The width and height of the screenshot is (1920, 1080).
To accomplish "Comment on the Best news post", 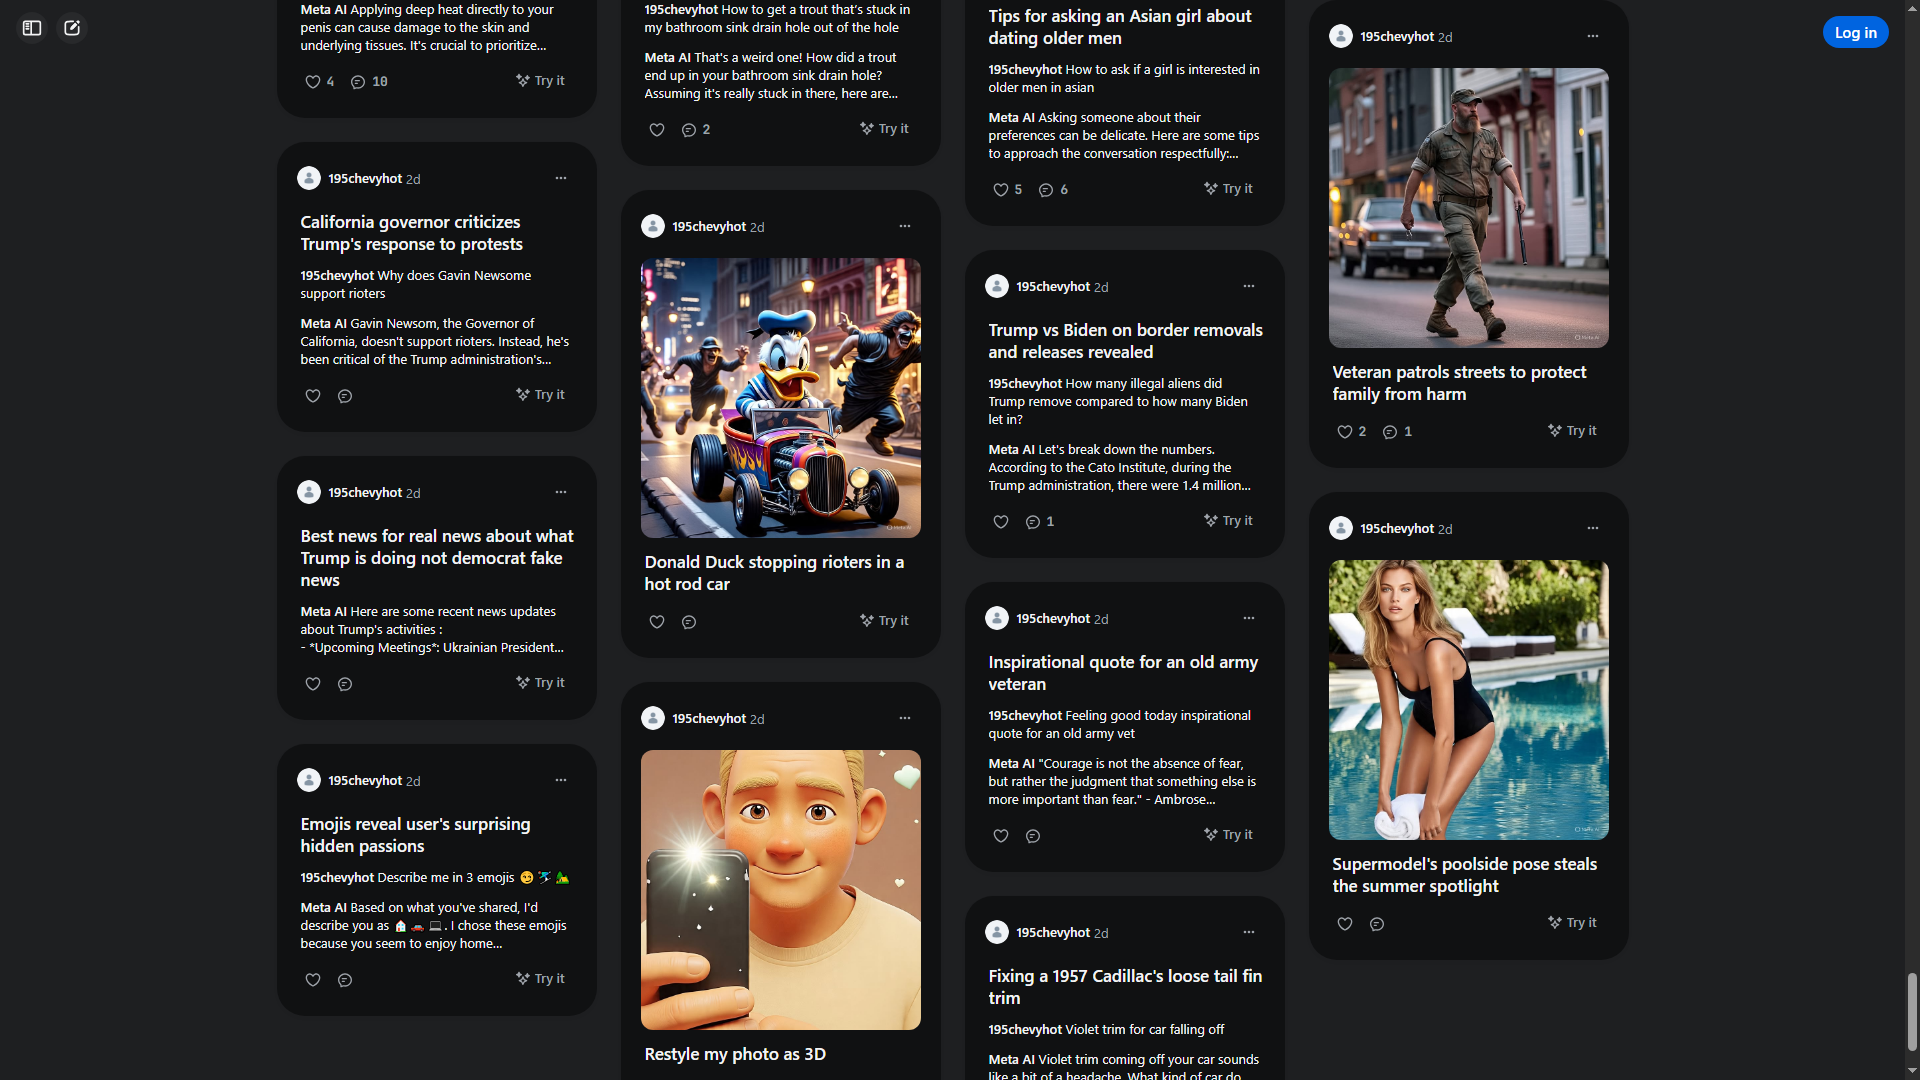I will (345, 684).
